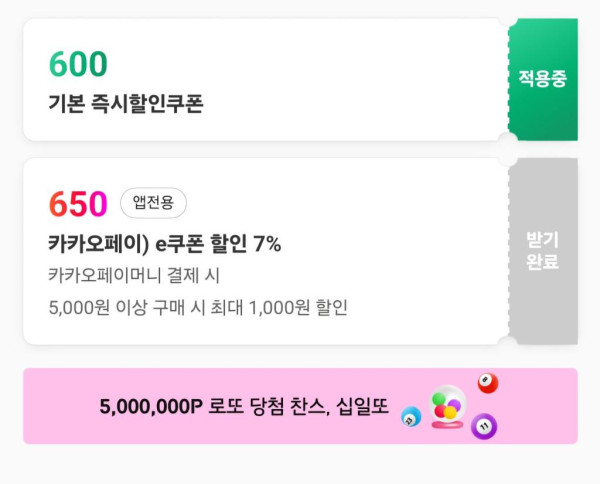600x484 pixels.
Task: Click the green 600 discount amount
Action: pyautogui.click(x=77, y=64)
